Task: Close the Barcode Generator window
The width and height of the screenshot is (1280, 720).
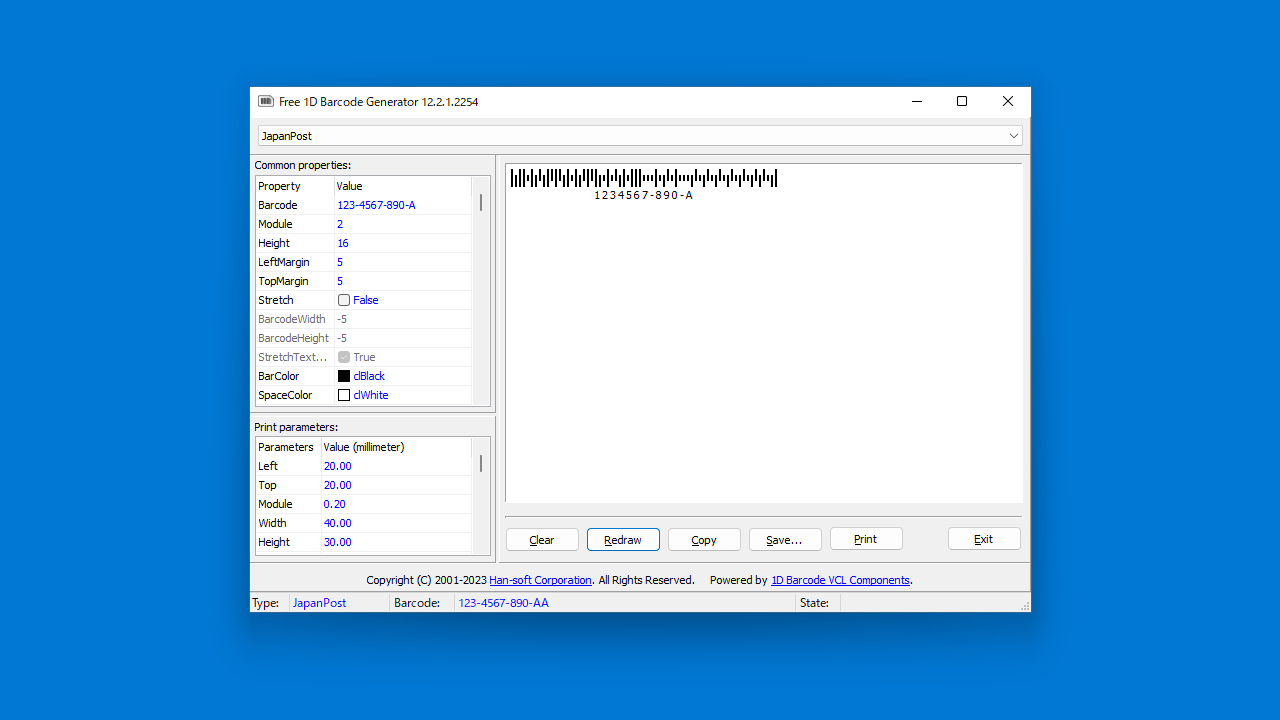Action: (1008, 101)
